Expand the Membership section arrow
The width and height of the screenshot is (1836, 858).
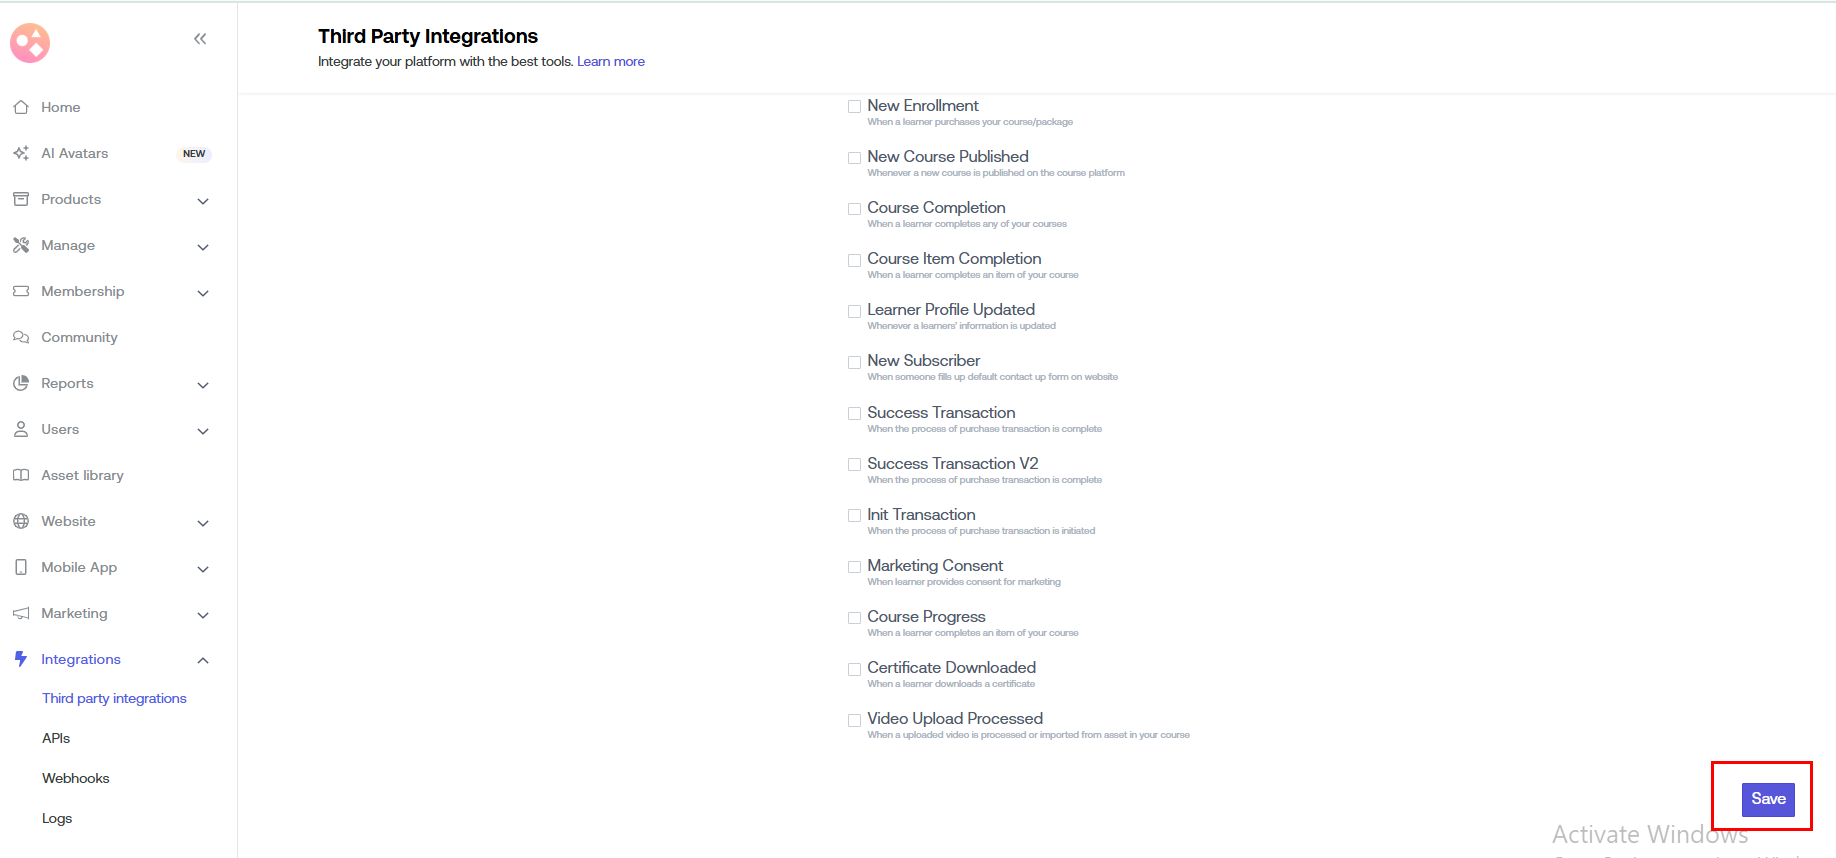coord(203,293)
